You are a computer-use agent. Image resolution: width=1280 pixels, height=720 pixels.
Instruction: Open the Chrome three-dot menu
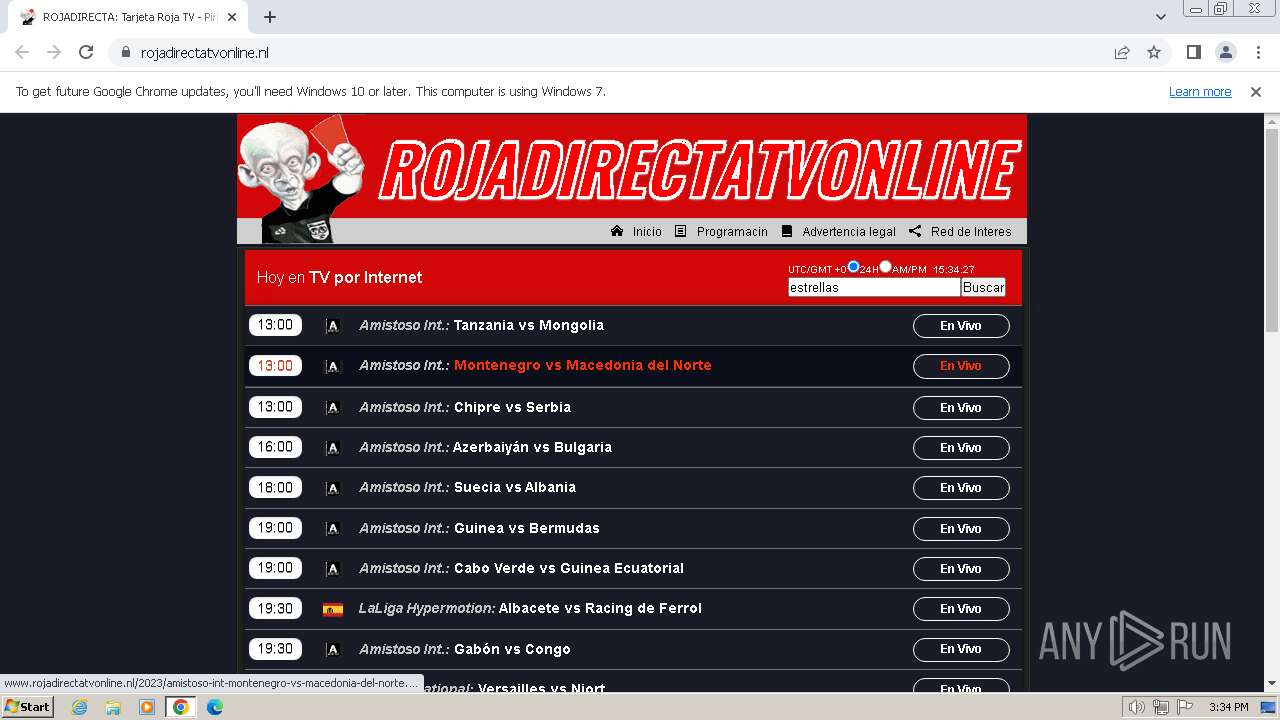[1257, 53]
